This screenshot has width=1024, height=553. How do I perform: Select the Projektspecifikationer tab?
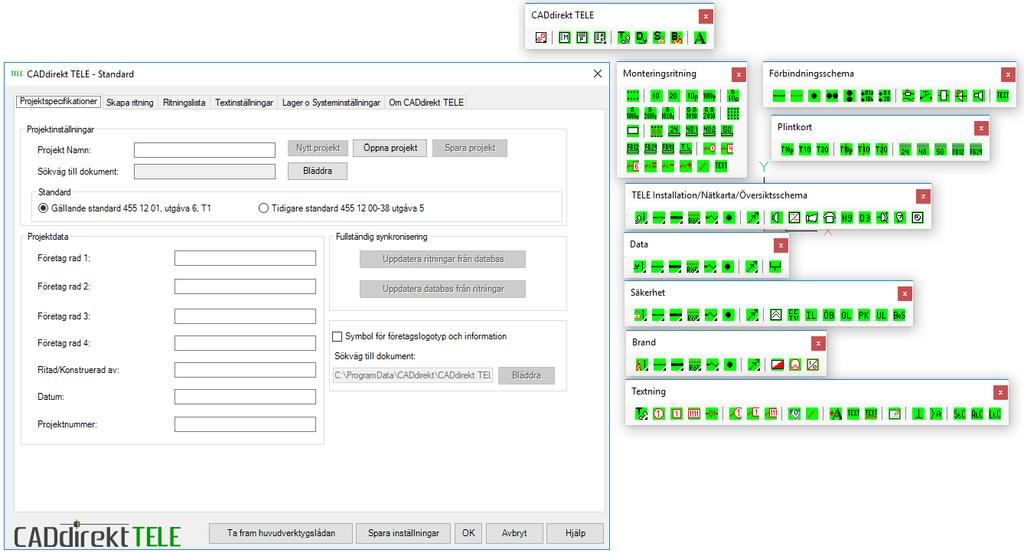coord(58,101)
